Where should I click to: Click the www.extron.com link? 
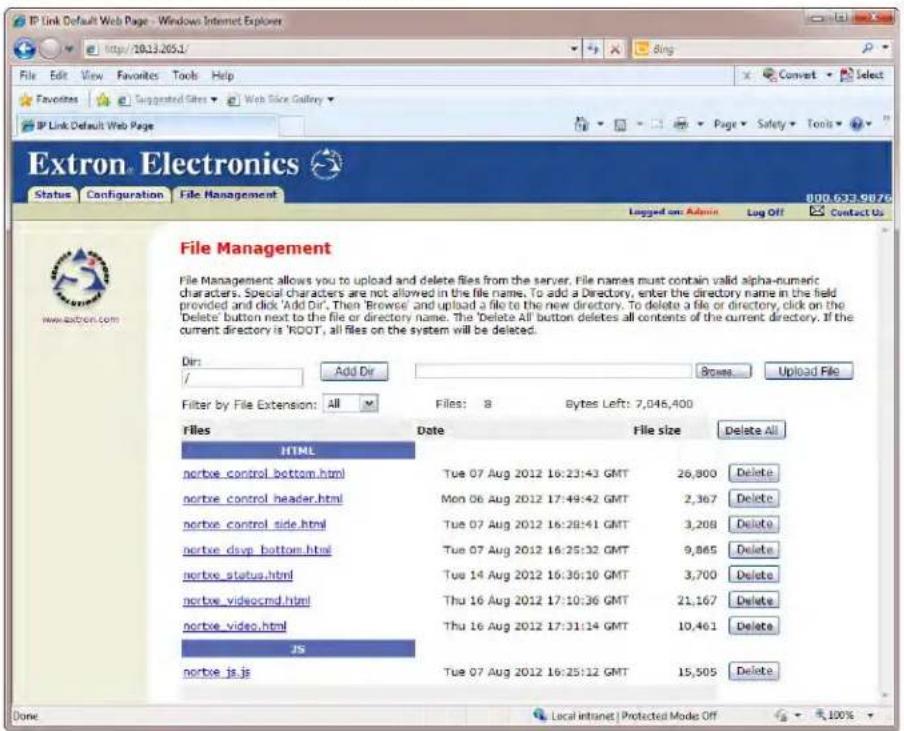click(x=81, y=319)
